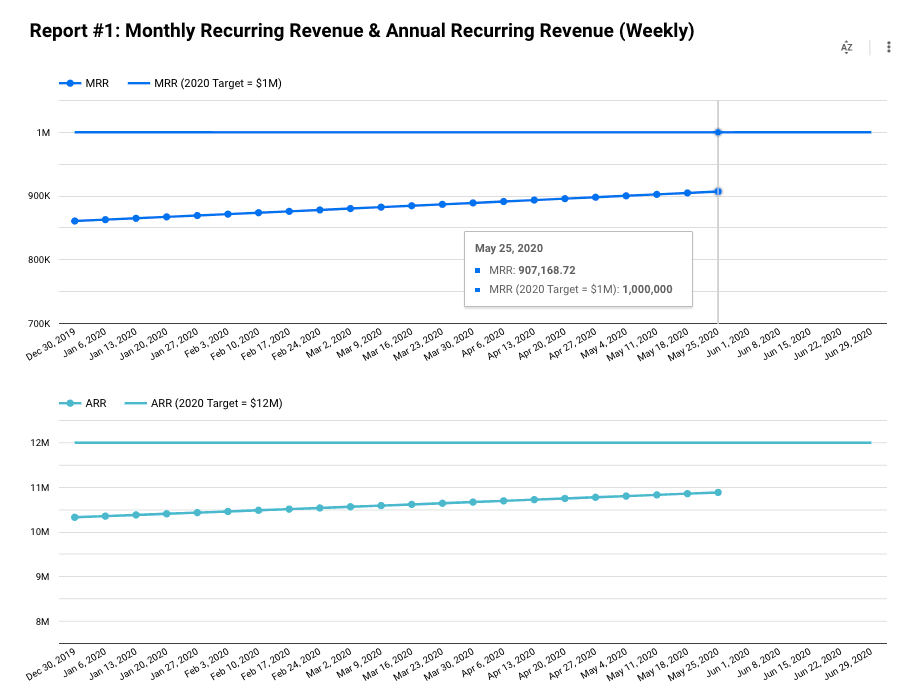Click the A-Z sort icon
The width and height of the screenshot is (921, 700).
tap(846, 47)
